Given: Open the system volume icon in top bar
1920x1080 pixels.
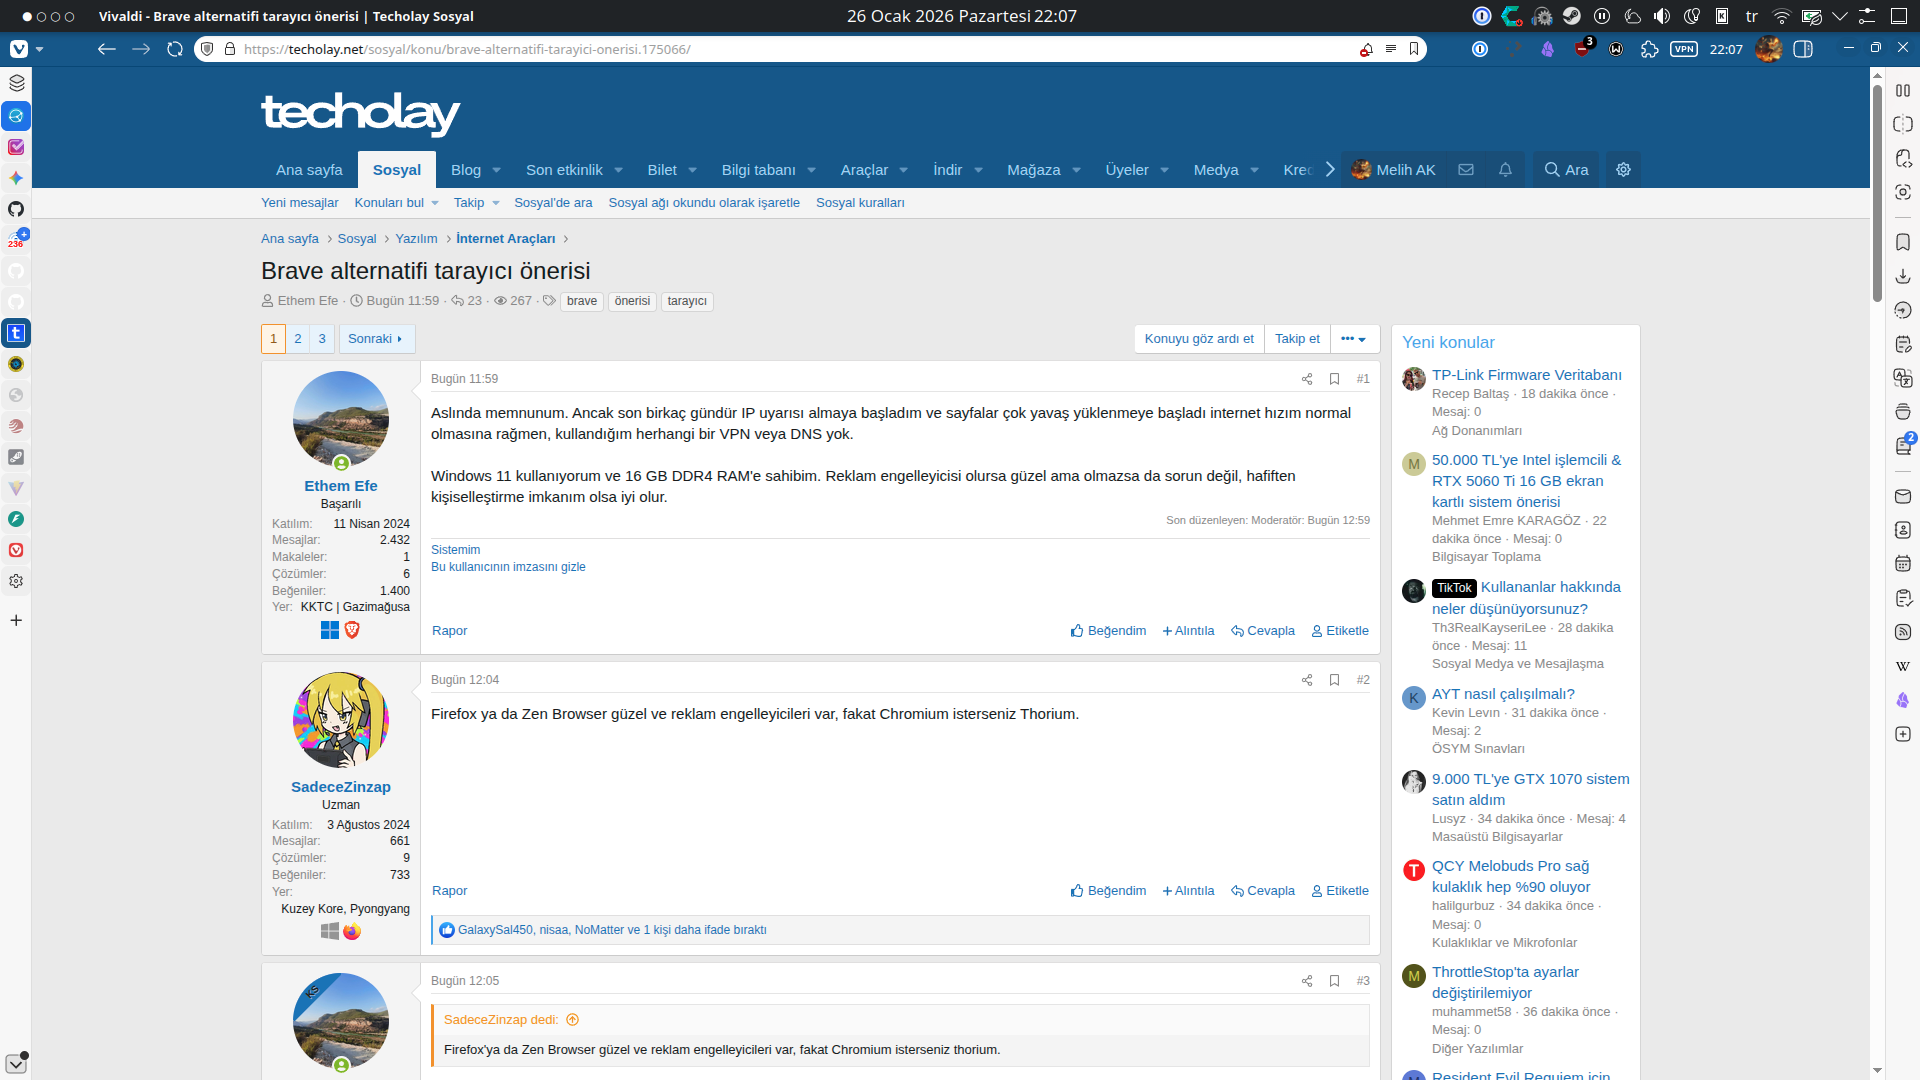Looking at the screenshot, I should pos(1661,16).
